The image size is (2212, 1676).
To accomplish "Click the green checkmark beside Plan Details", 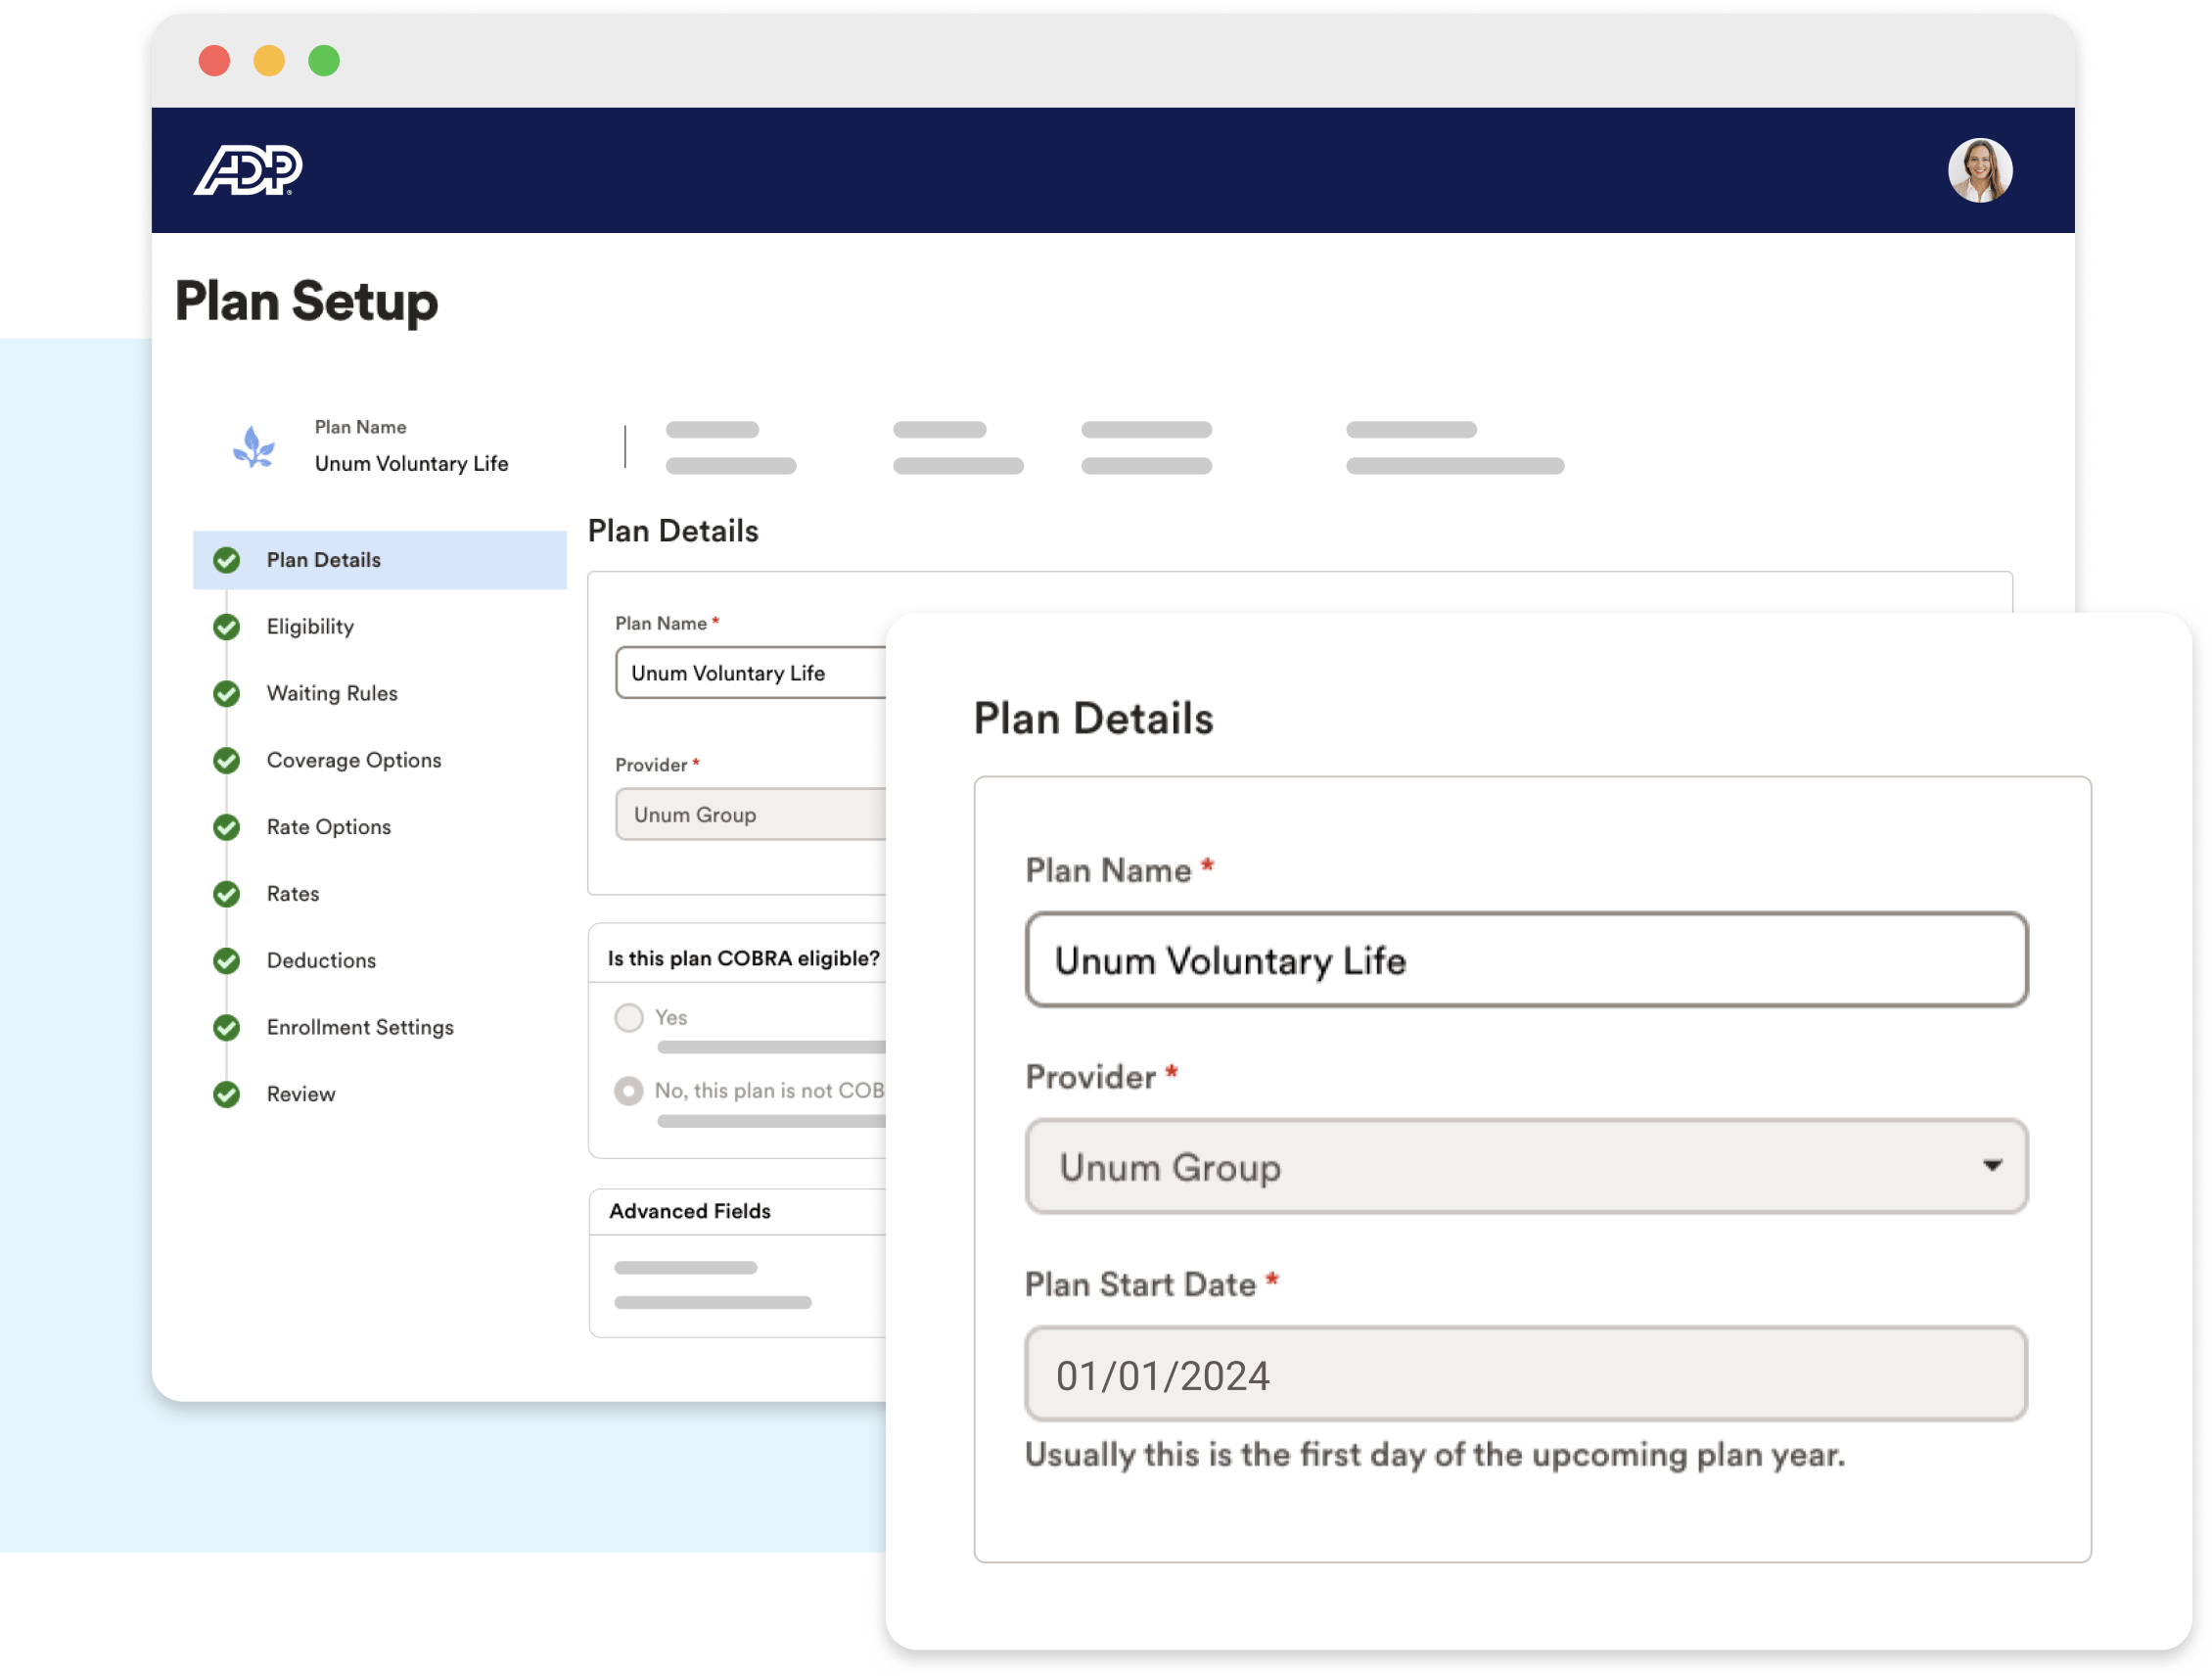I will (228, 560).
